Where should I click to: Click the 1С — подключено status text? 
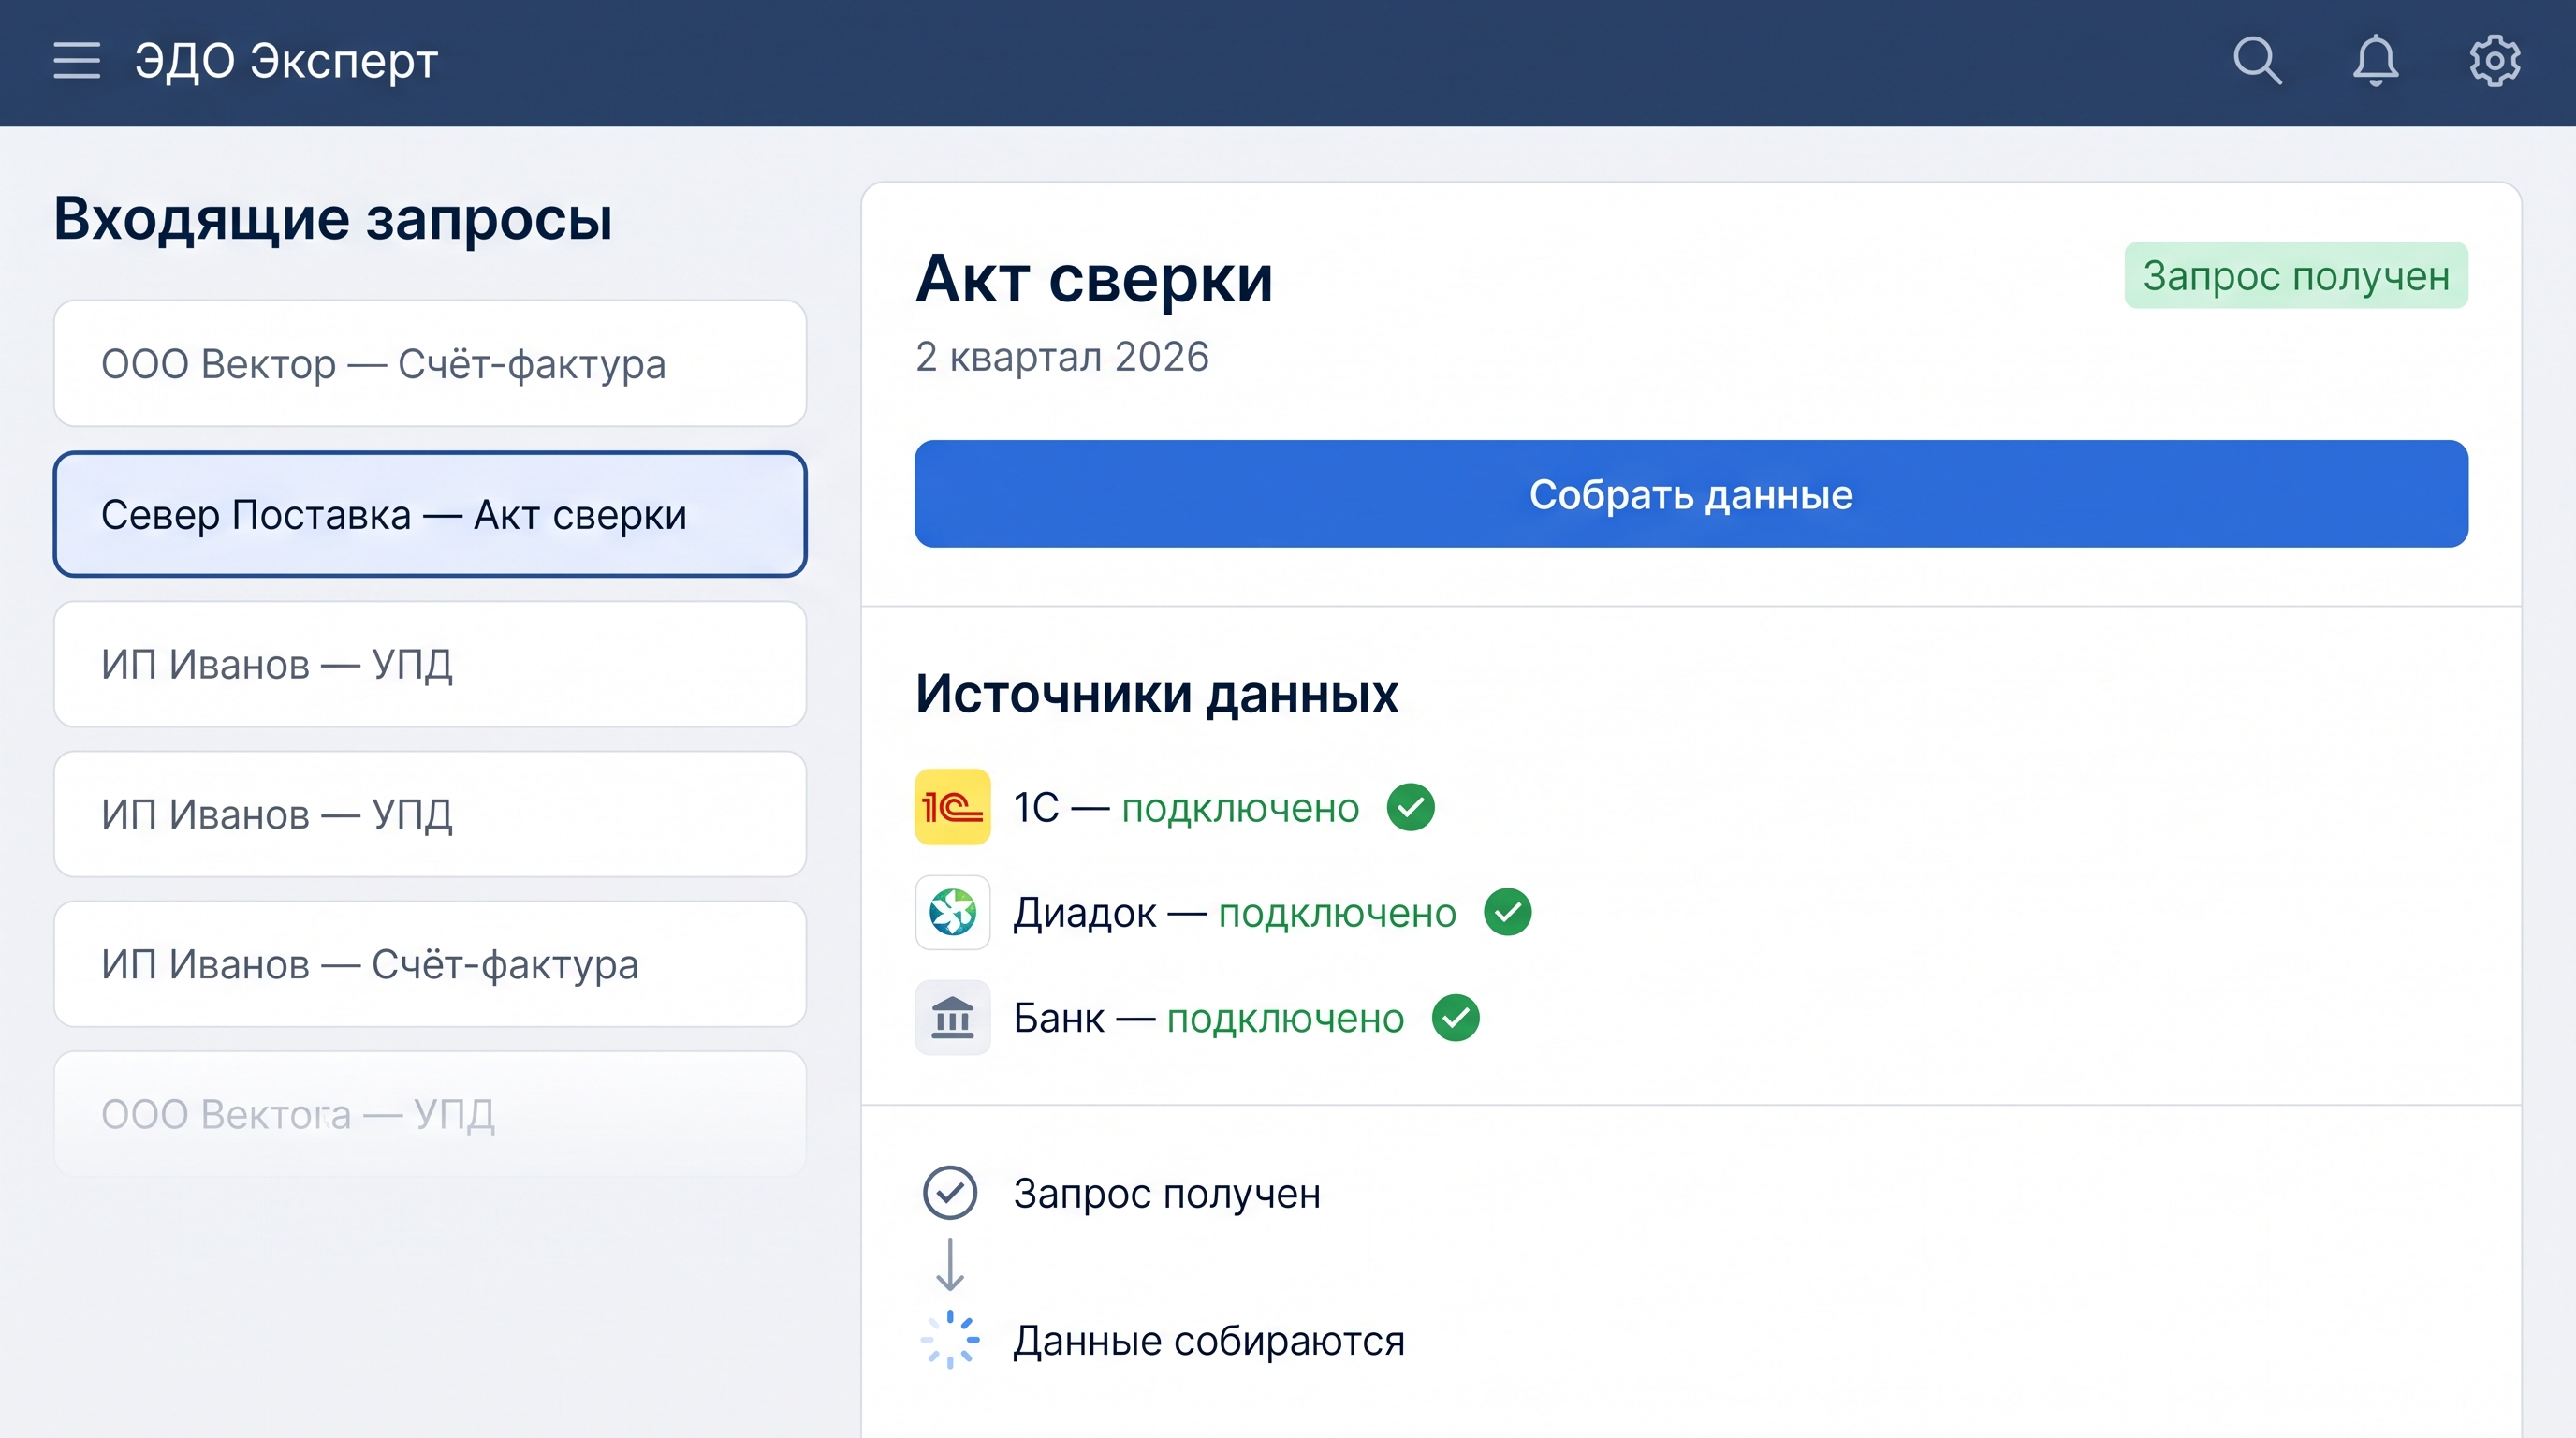click(1186, 807)
